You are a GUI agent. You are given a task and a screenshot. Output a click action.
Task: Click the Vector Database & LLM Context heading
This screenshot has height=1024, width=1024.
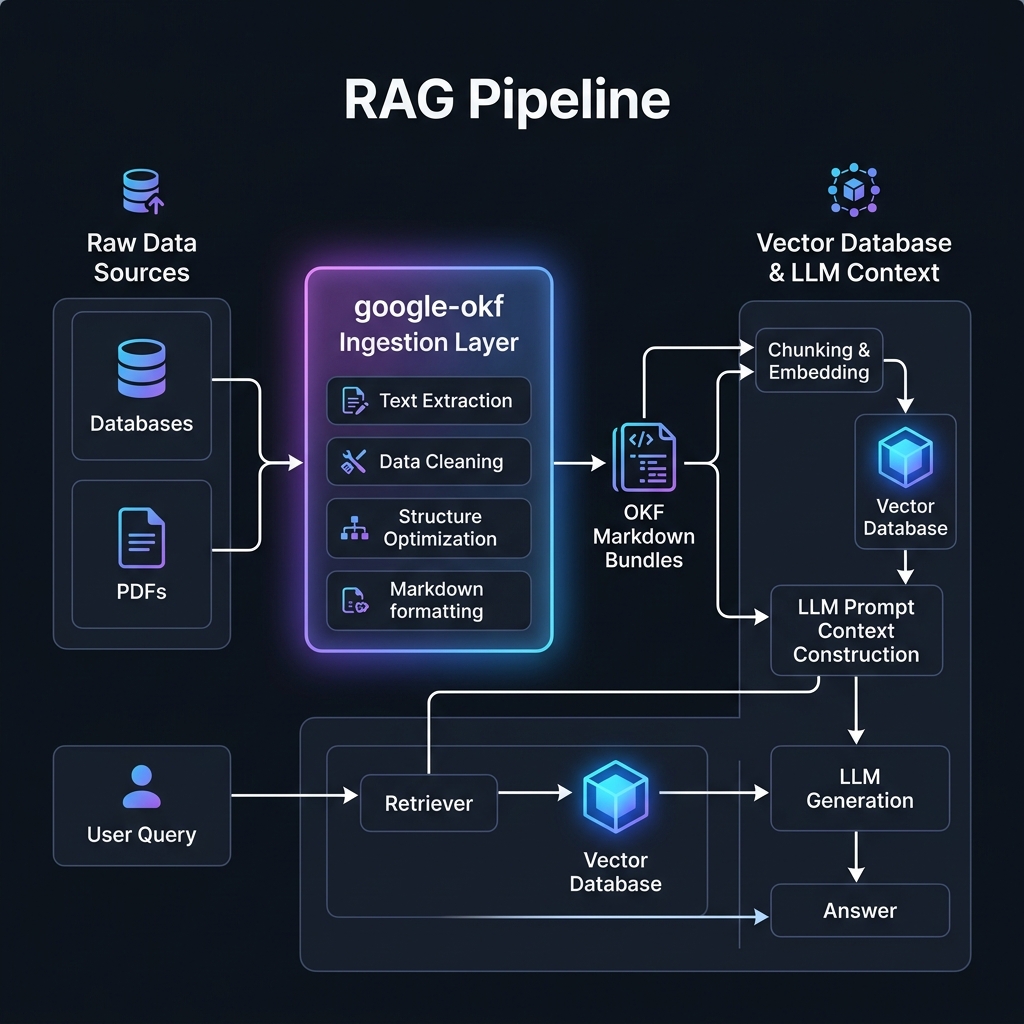(854, 257)
